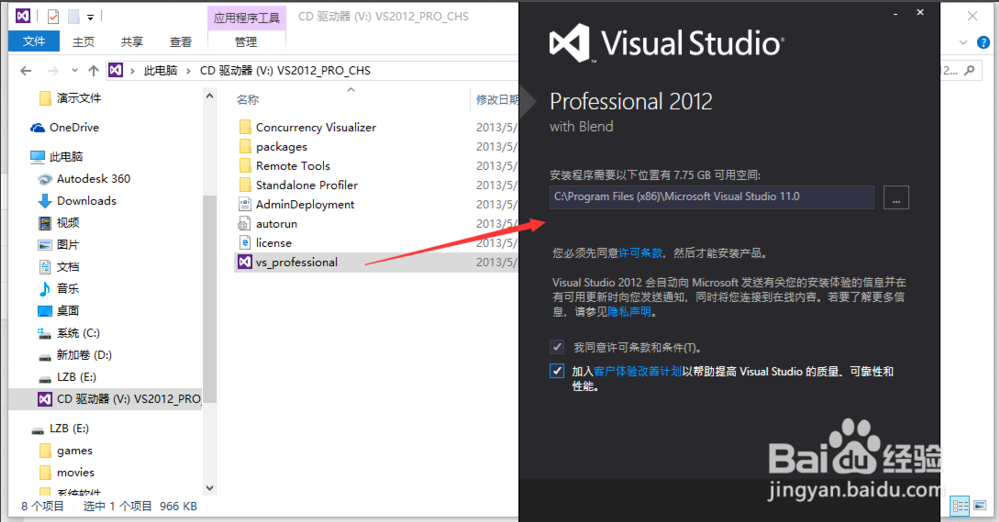Select 此电脑 in navigation pane
This screenshot has height=522, width=999.
(66, 156)
